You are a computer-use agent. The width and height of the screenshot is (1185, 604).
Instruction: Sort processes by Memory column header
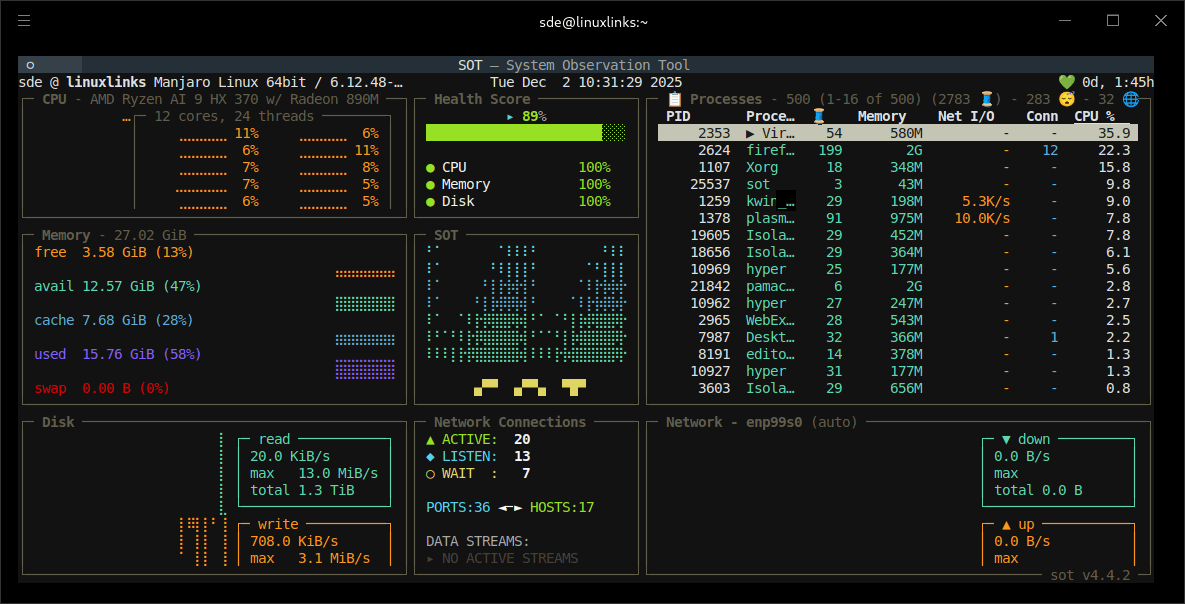881,116
